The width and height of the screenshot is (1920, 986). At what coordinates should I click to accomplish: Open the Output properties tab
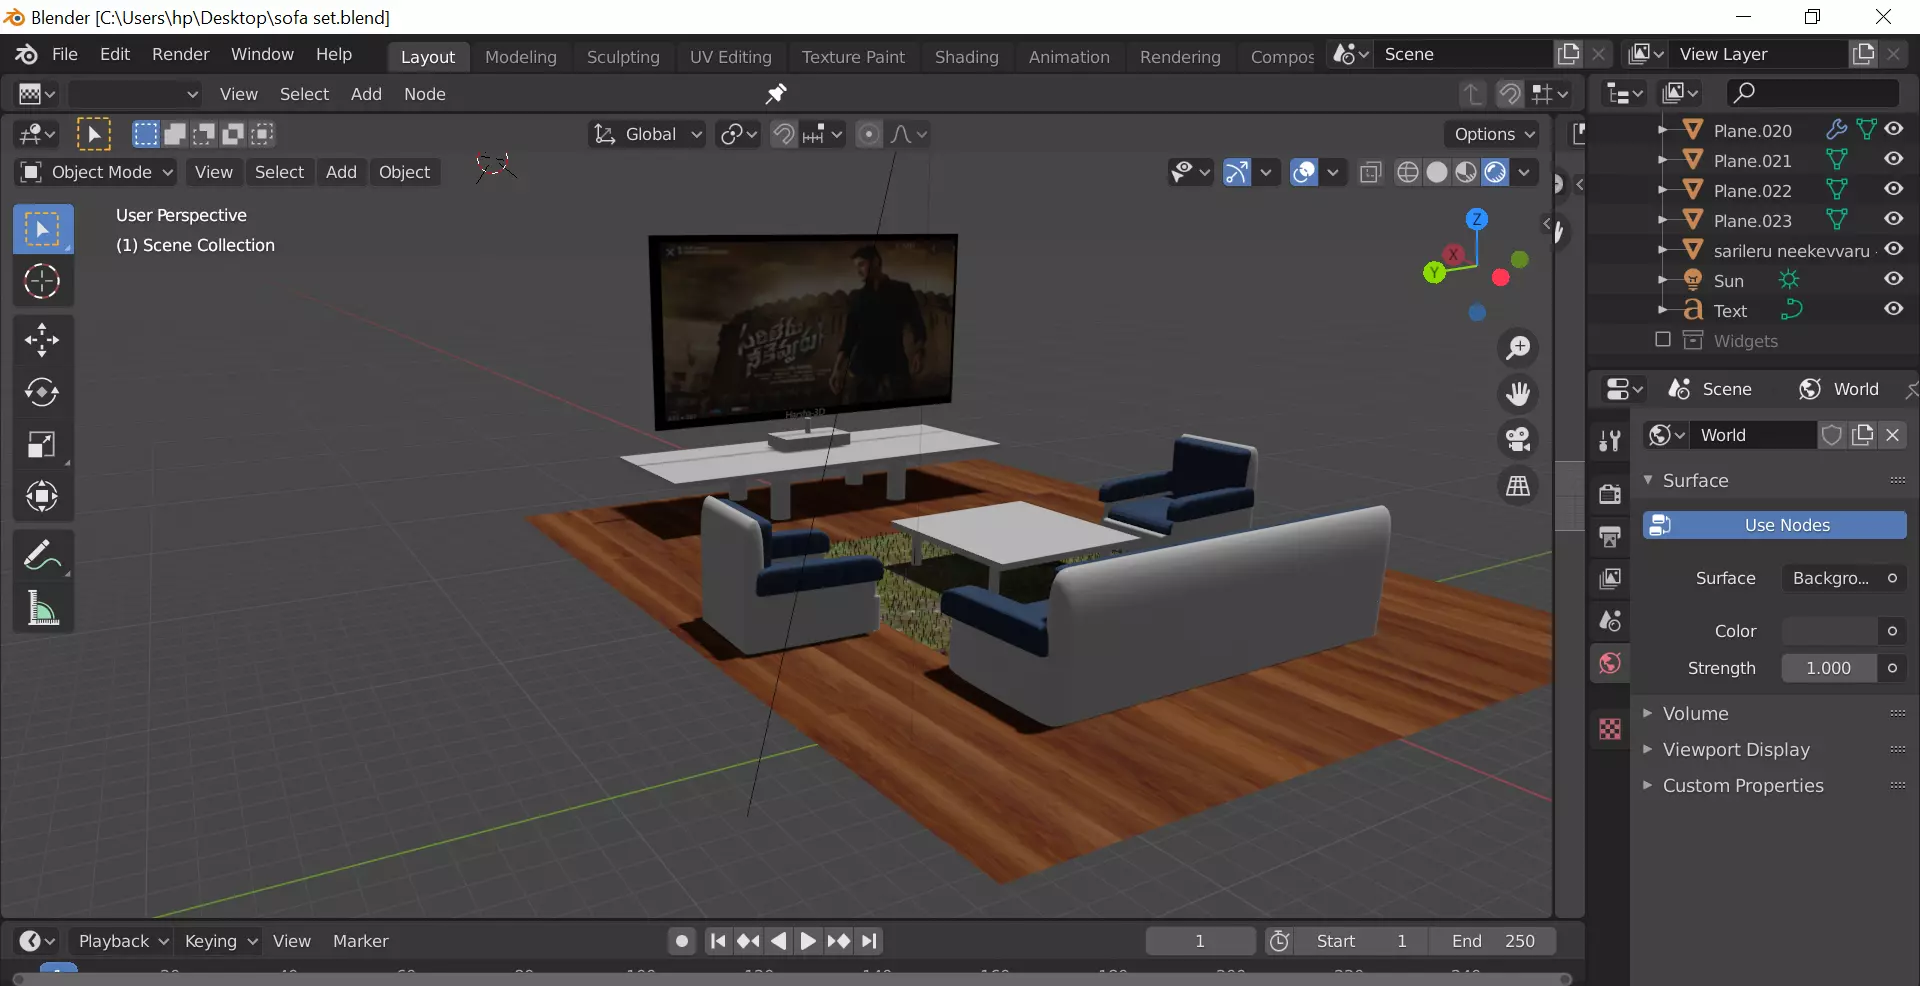tap(1610, 537)
